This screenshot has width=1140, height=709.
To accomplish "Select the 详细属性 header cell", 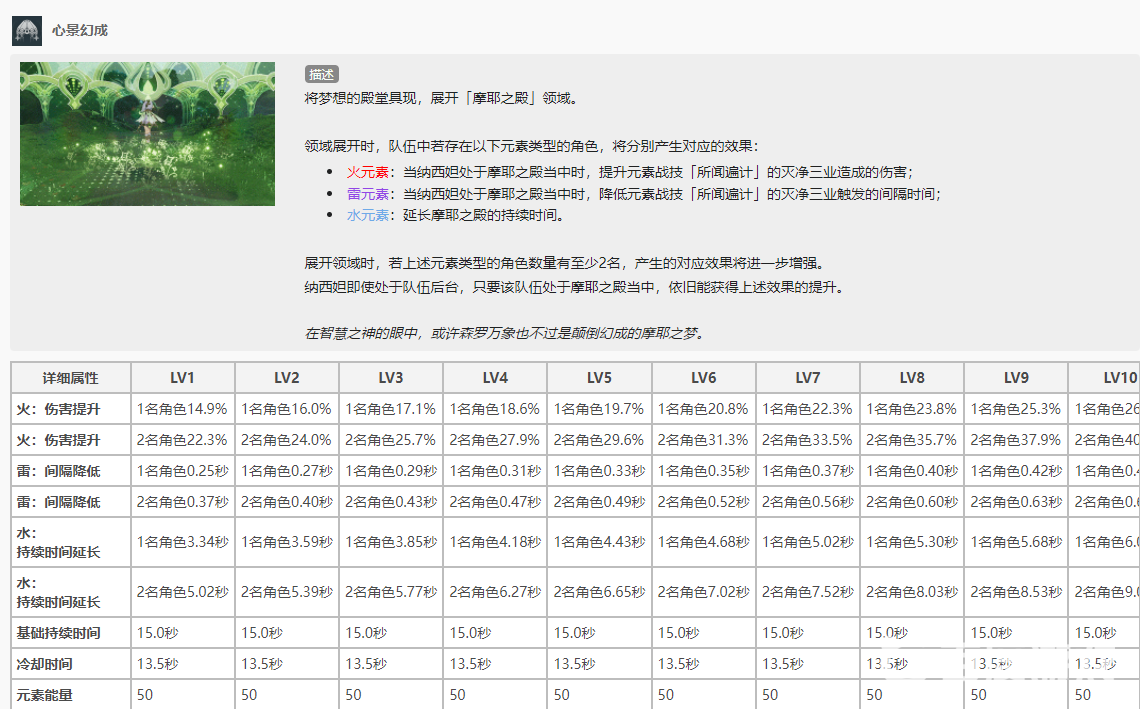I will [x=71, y=378].
